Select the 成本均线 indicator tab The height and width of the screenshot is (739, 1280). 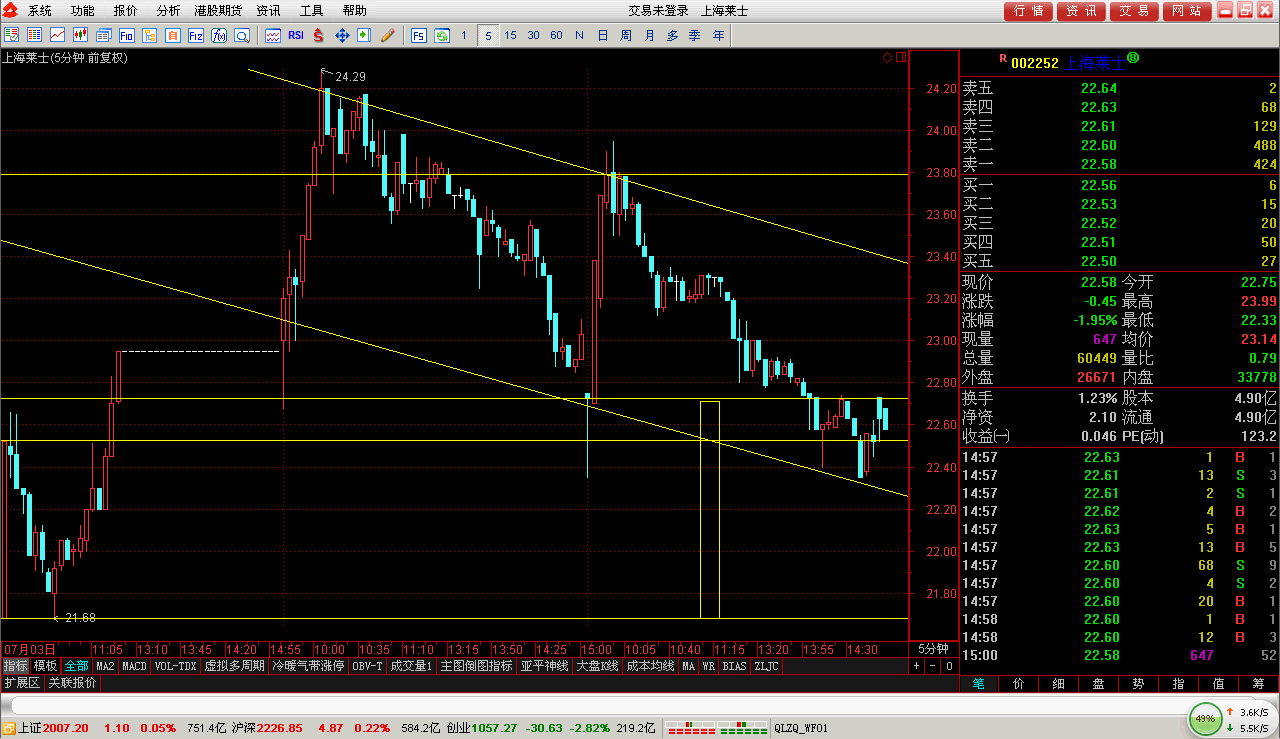coord(650,666)
